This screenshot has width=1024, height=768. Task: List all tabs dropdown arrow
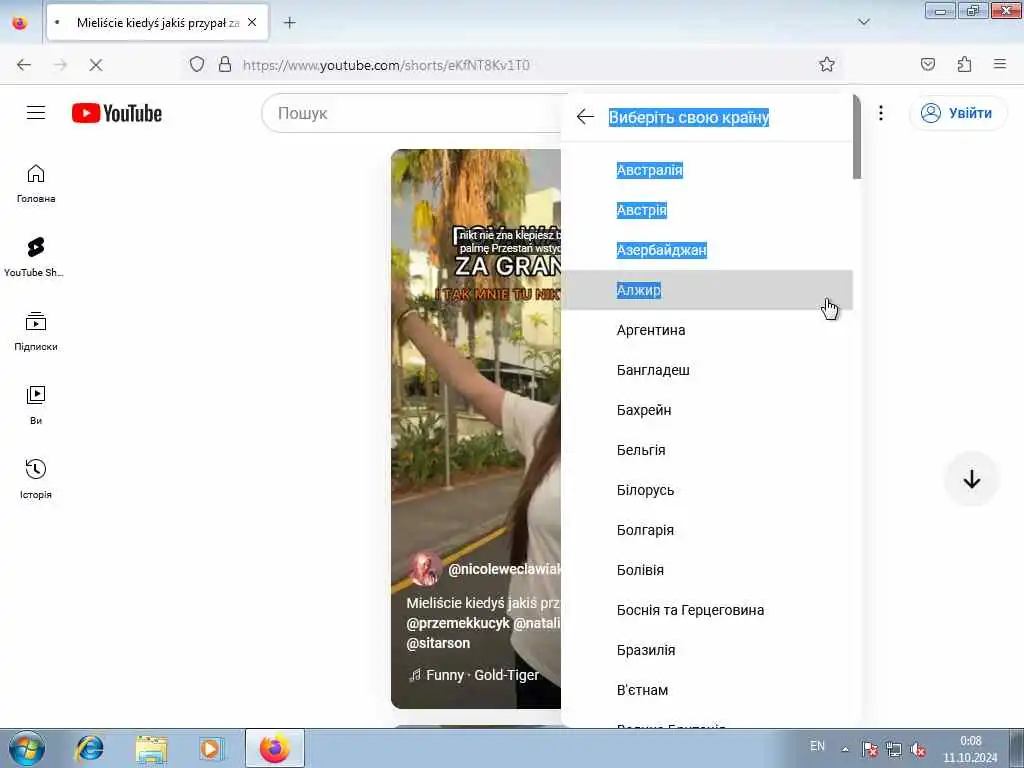[864, 22]
